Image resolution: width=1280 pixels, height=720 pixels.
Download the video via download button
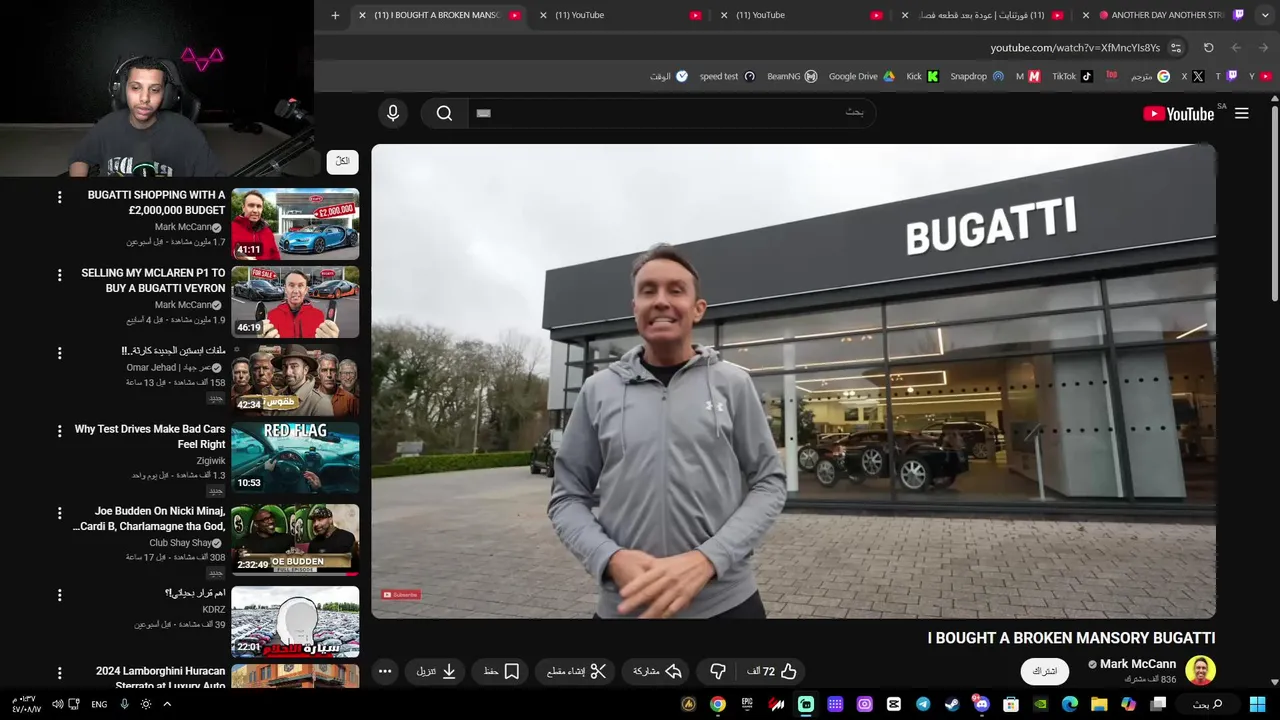(x=437, y=671)
